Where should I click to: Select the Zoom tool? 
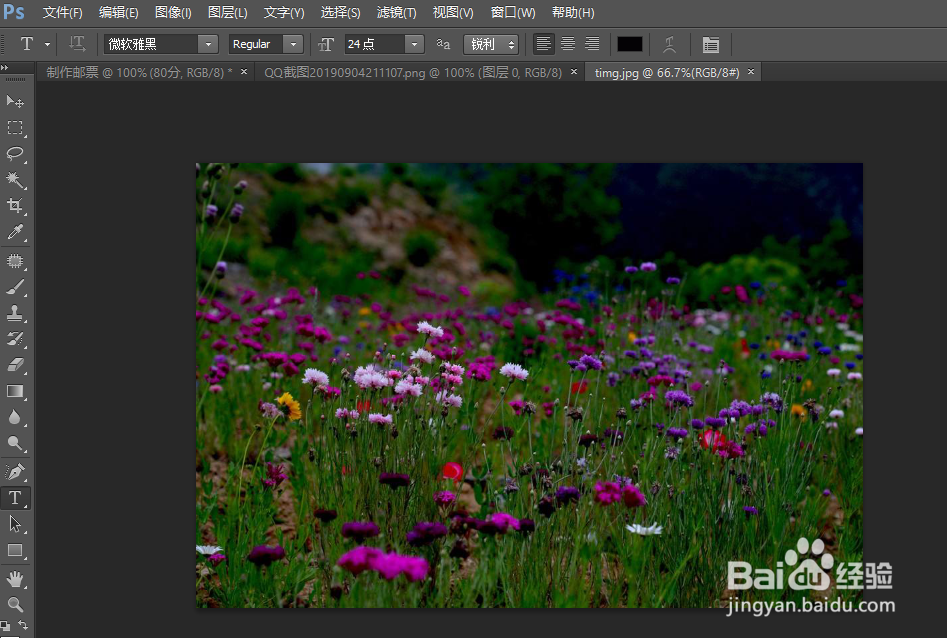(15, 604)
